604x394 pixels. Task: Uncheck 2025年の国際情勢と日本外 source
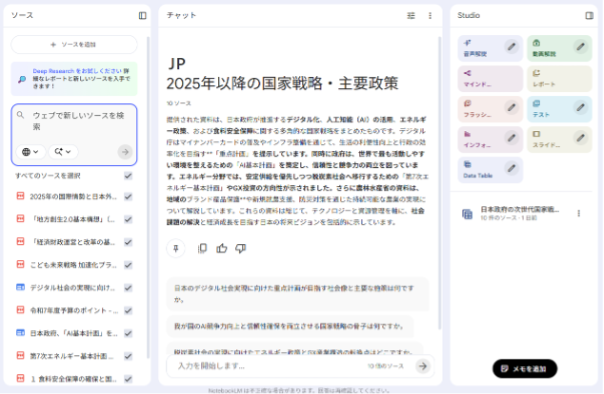click(x=128, y=196)
